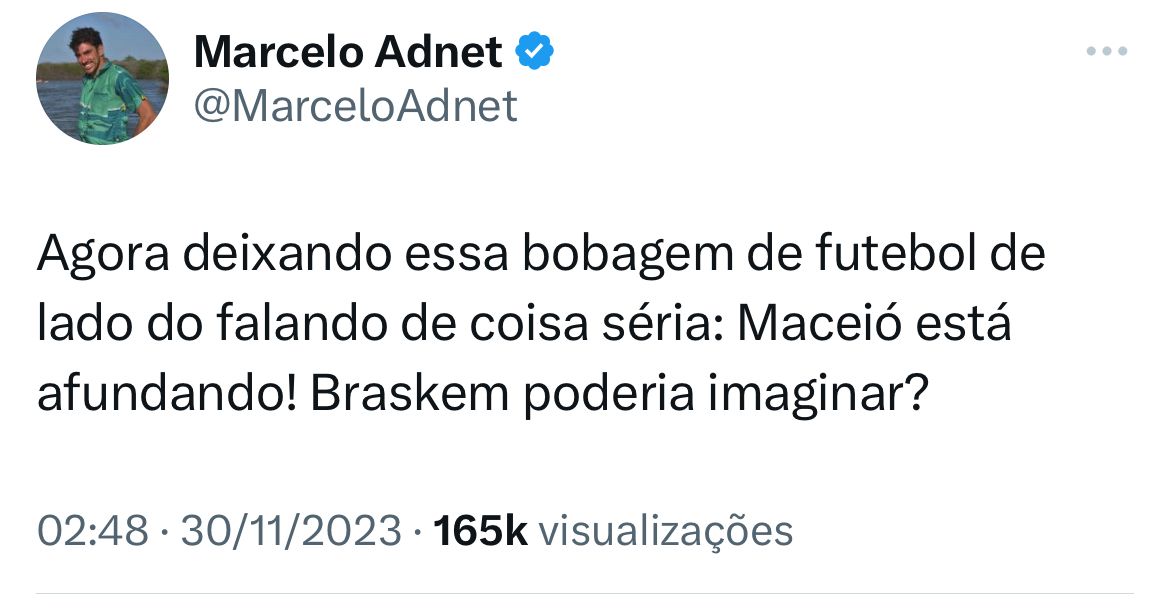Viewport: 1170px width, 611px height.
Task: Click the 30/11/2023 post date
Action: coord(291,530)
